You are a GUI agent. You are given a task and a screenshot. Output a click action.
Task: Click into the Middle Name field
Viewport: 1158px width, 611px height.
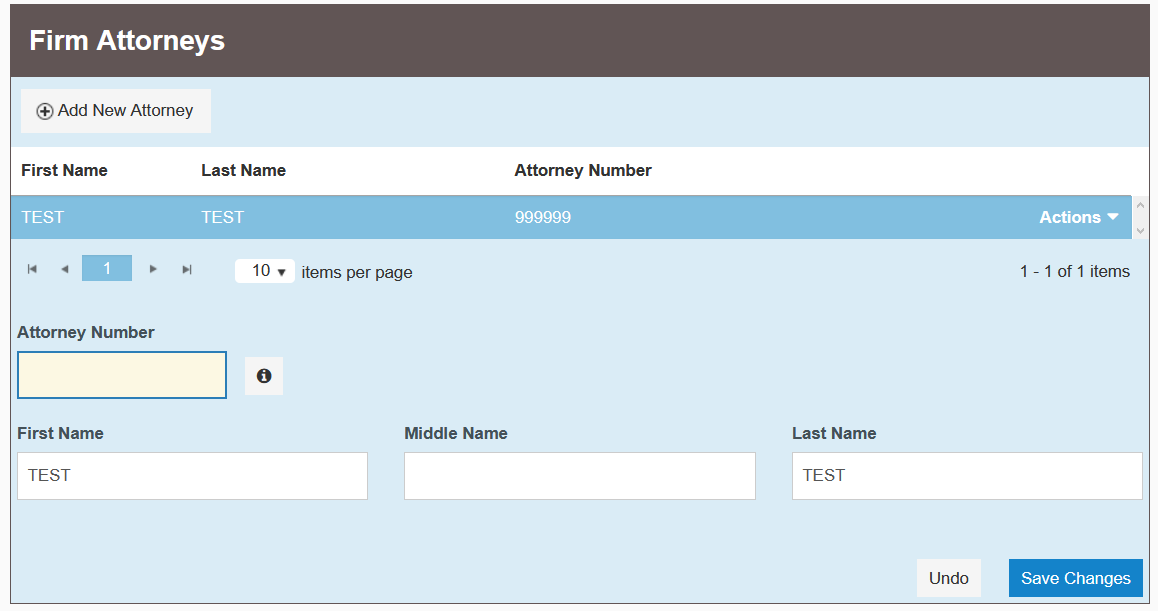(x=580, y=476)
